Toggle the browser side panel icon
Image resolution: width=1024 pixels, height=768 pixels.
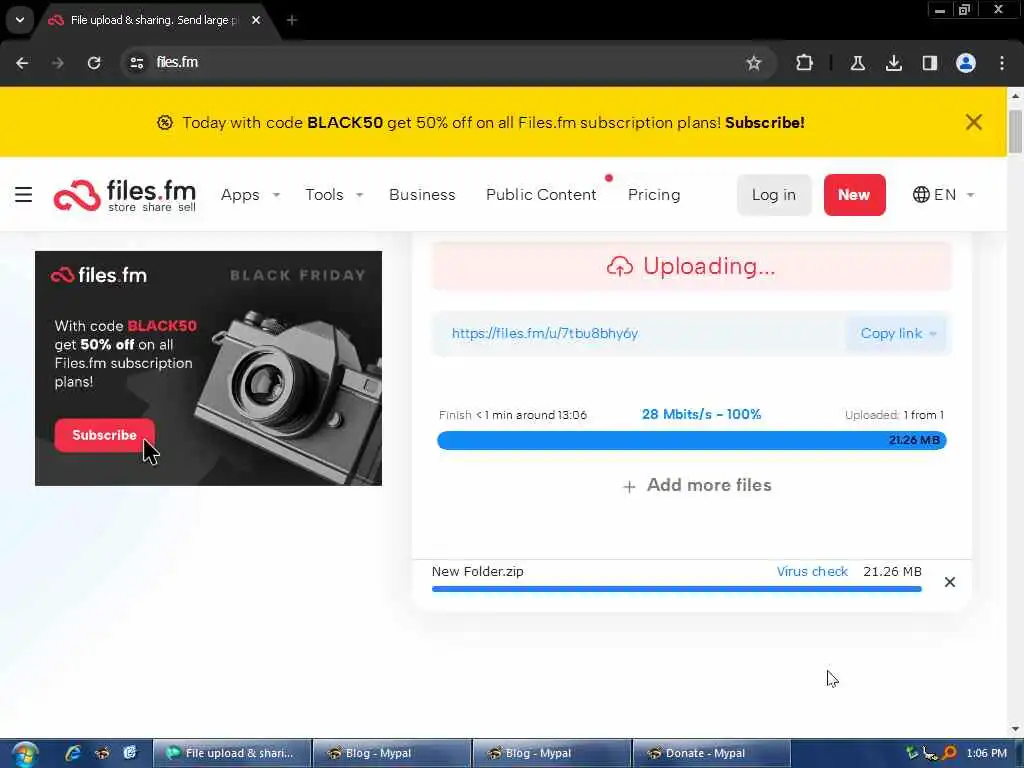(929, 63)
